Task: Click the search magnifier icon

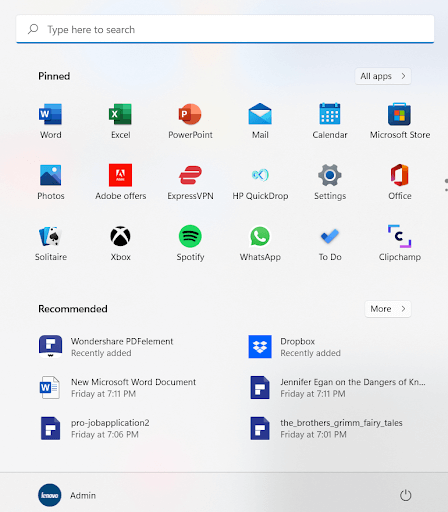Action: (33, 29)
